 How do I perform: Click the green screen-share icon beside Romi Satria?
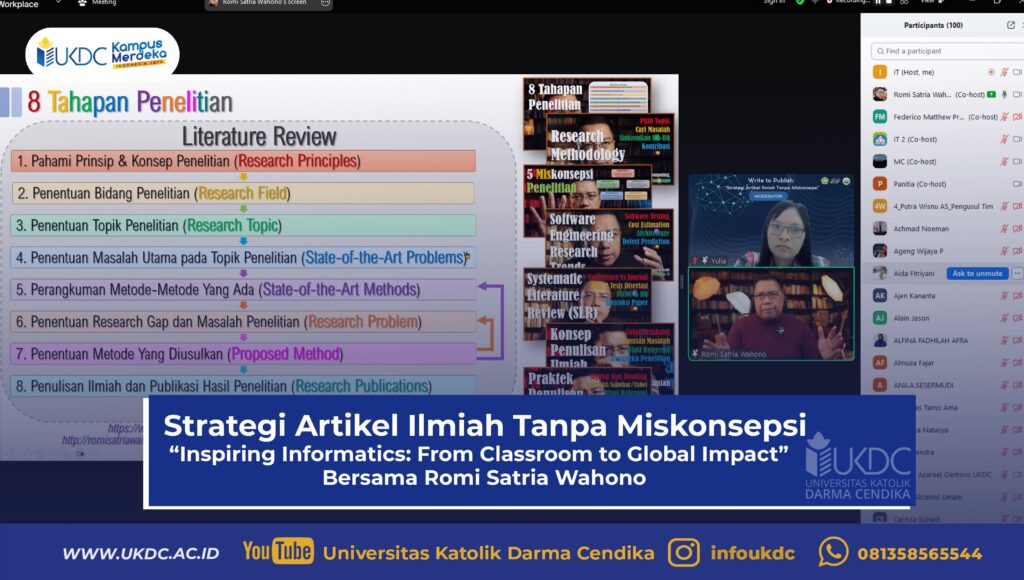tap(991, 94)
